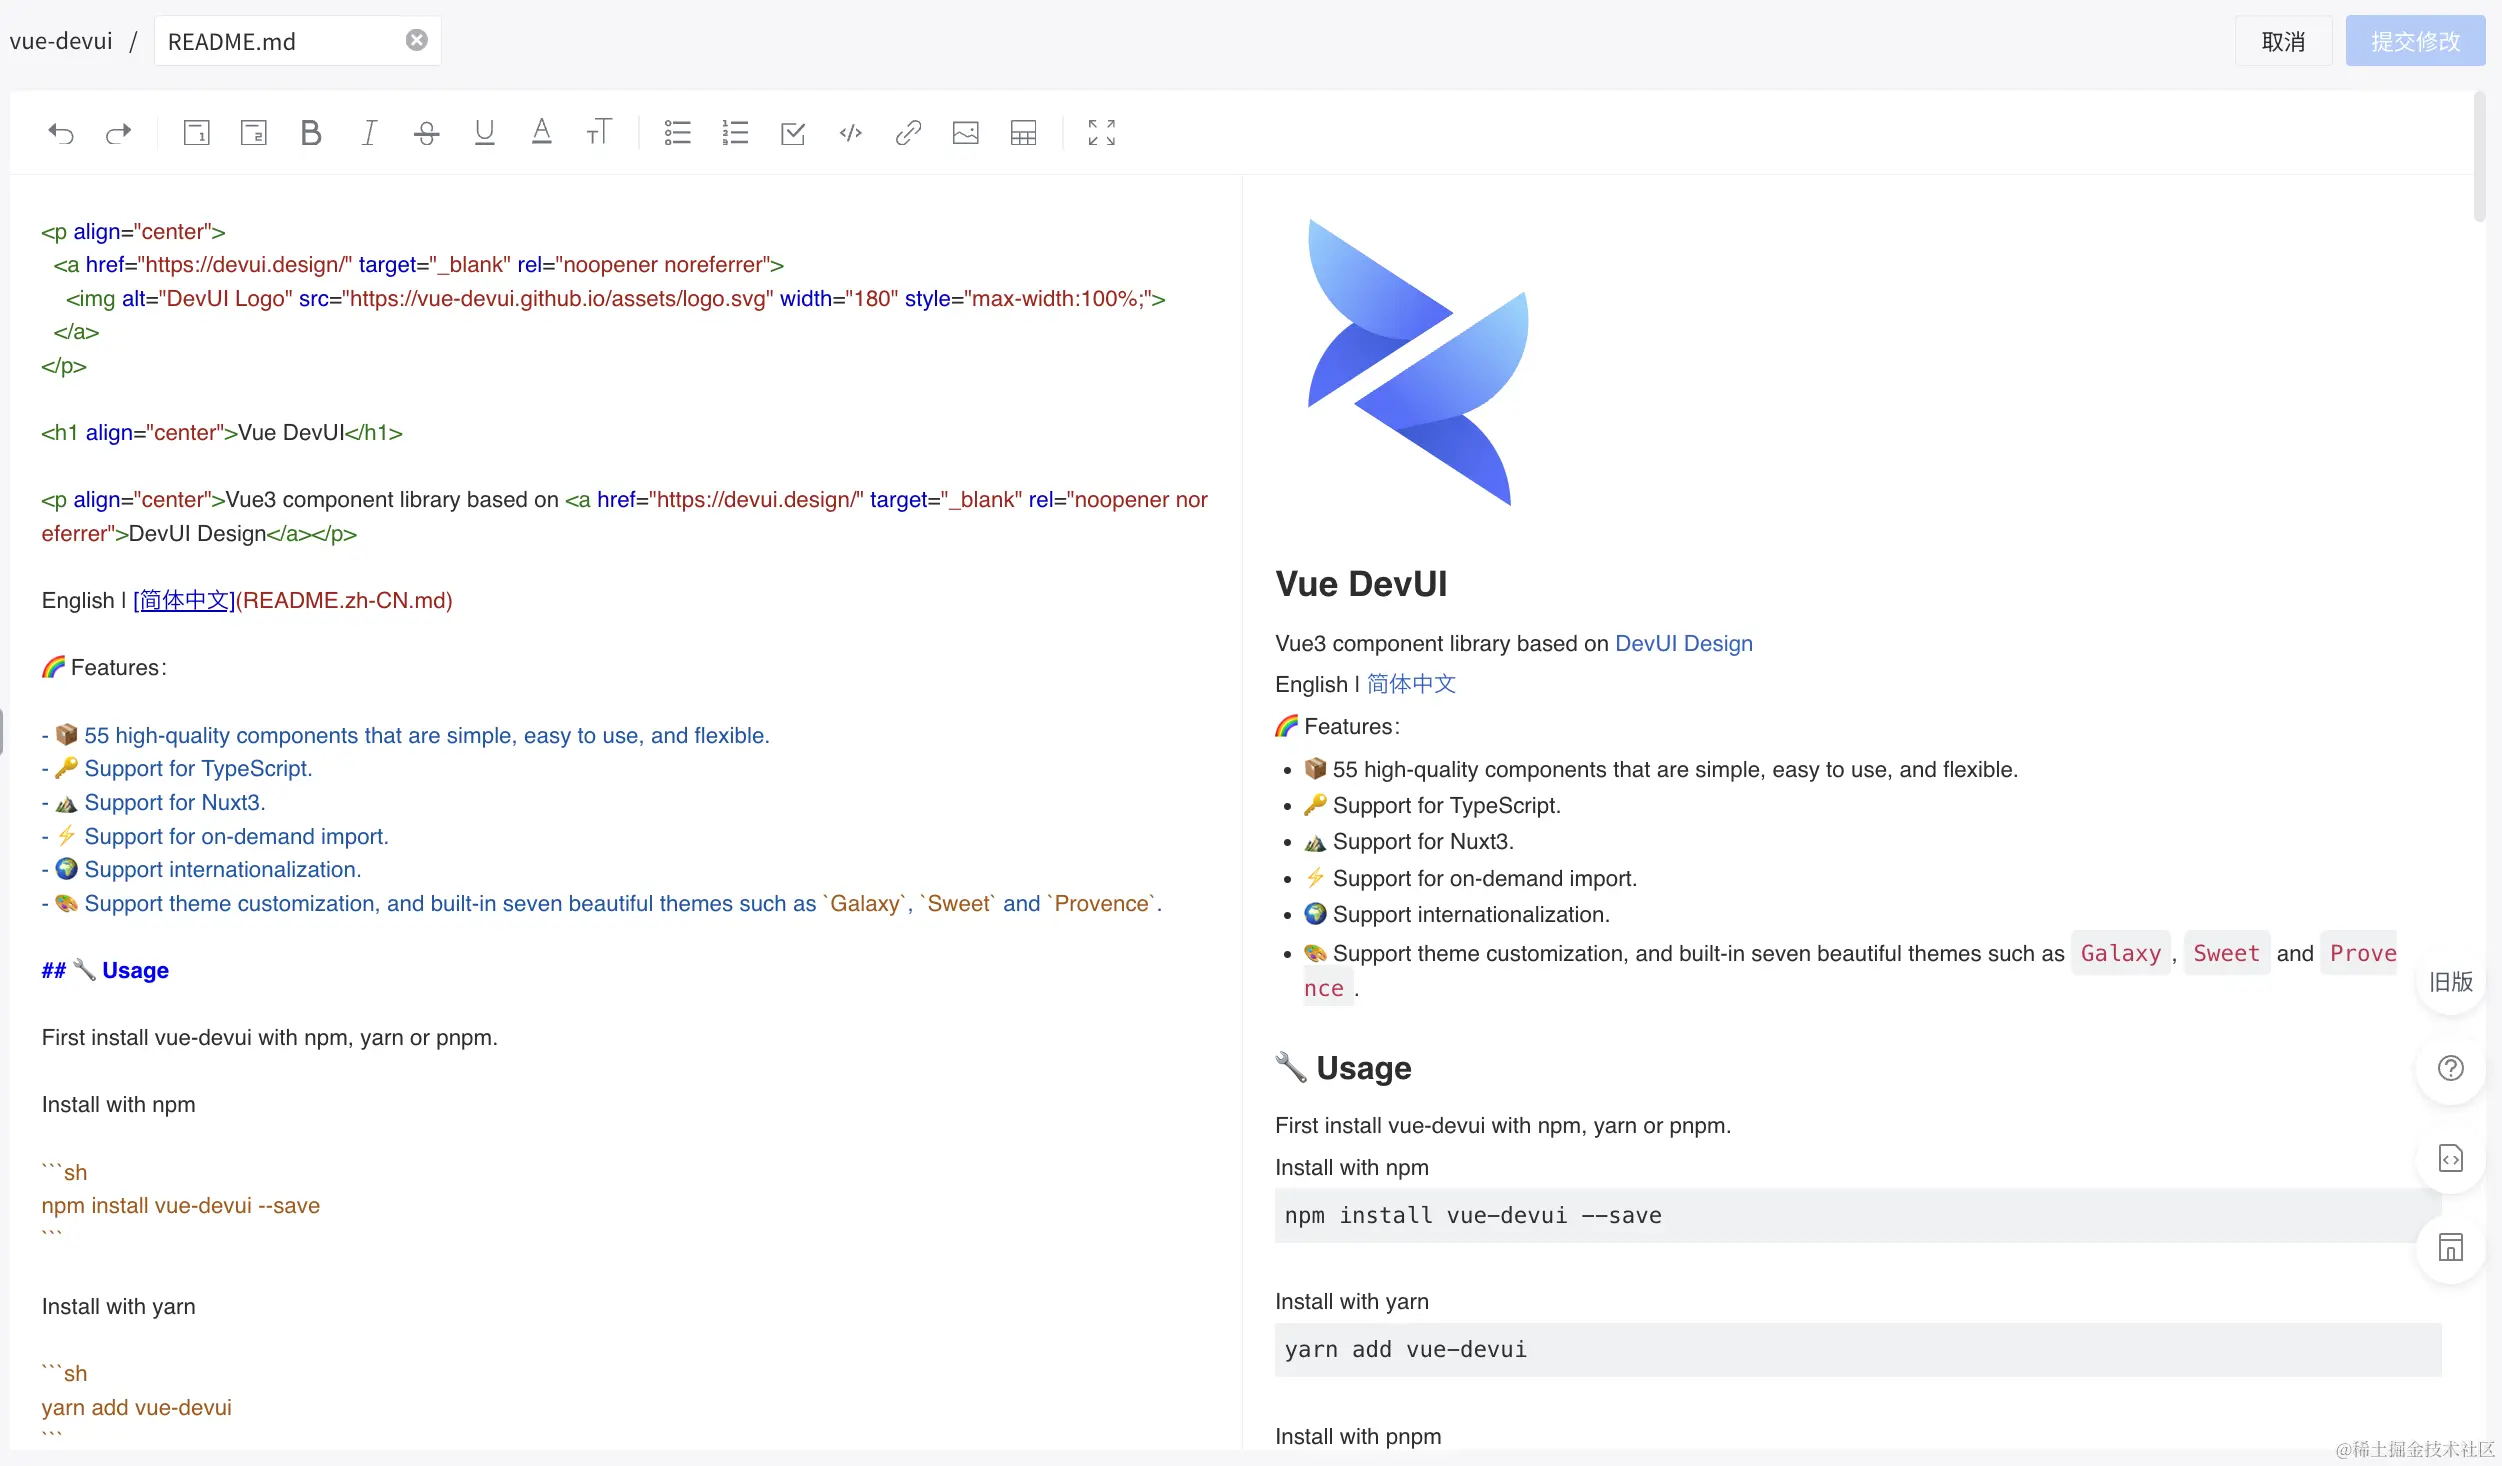This screenshot has height=1466, width=2502.
Task: Click the 提交修改 submit button
Action: point(2415,41)
